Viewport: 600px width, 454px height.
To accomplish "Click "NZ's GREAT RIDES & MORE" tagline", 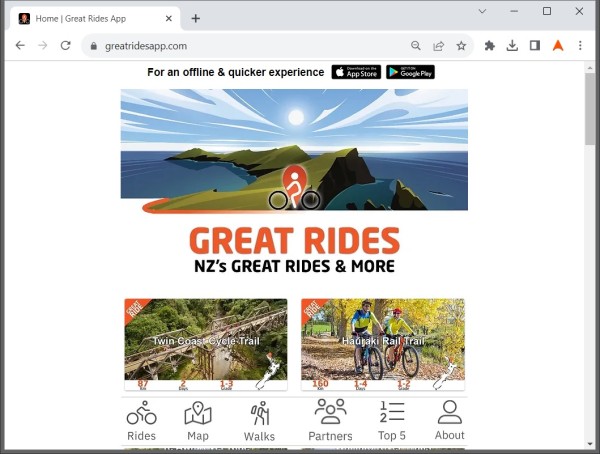I will (294, 266).
